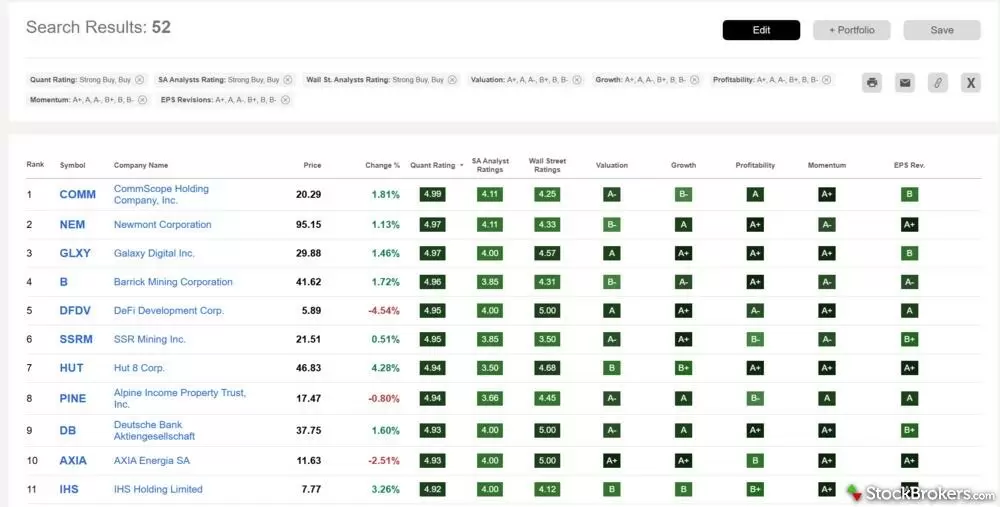Sort by the Change % column header
Screen dimensions: 1000x507
coord(382,165)
